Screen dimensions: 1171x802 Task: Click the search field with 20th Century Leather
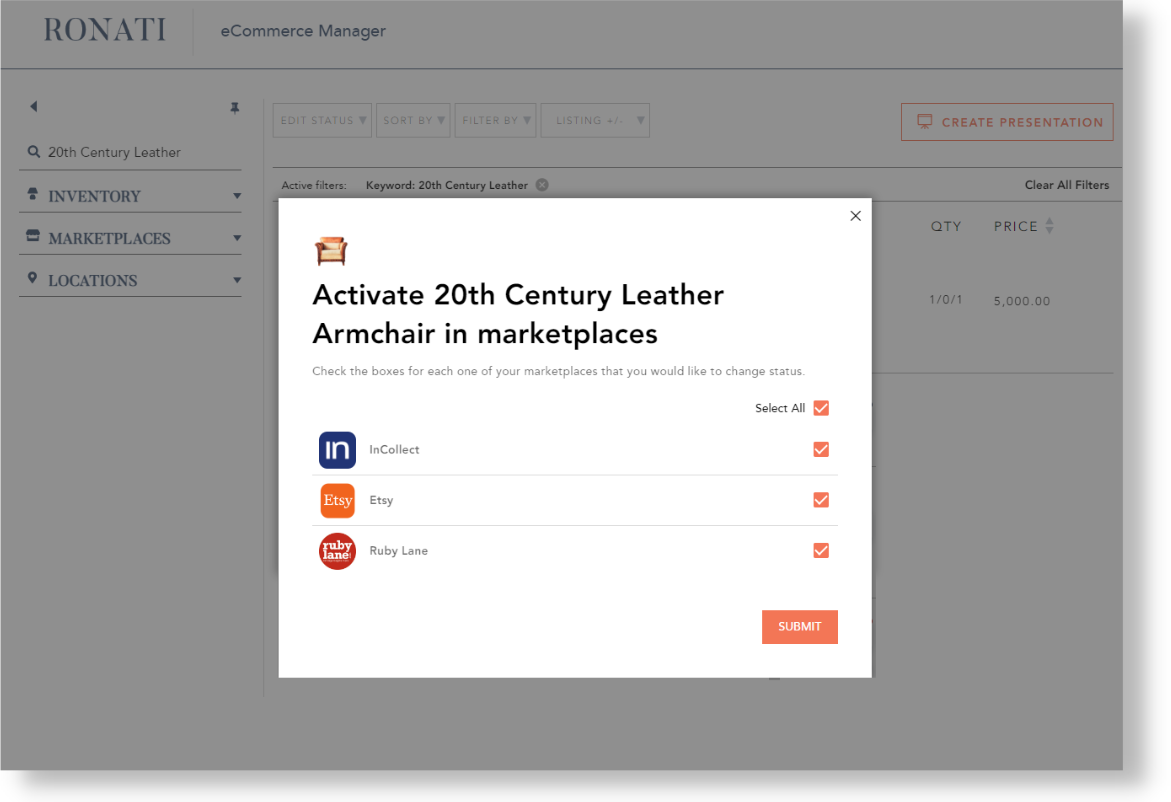[x=130, y=152]
